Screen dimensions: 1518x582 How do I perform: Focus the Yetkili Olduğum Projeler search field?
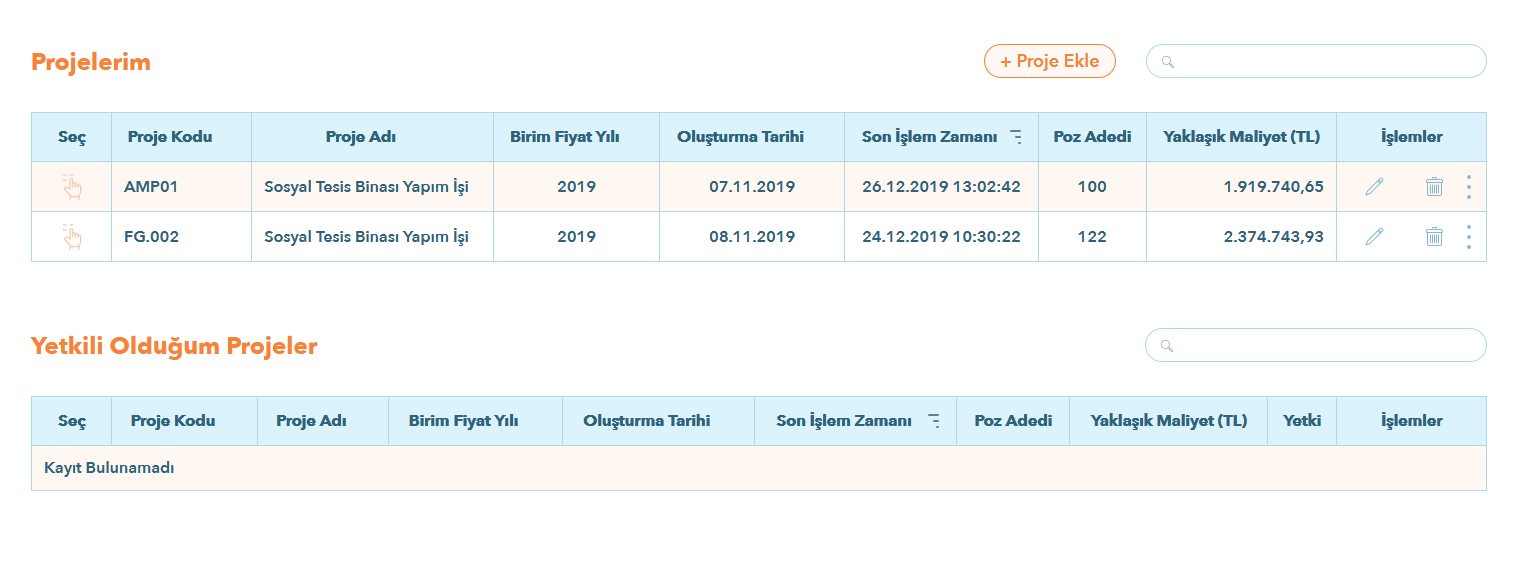click(1325, 346)
